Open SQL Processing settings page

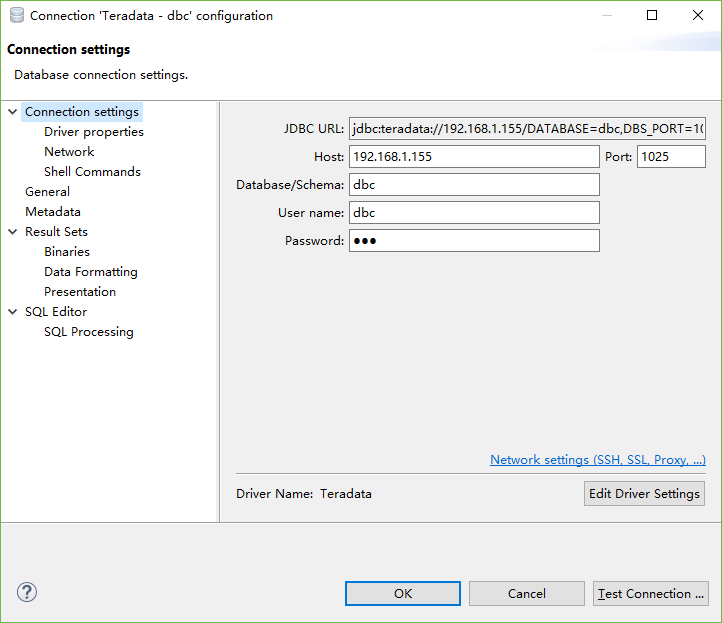pyautogui.click(x=89, y=332)
